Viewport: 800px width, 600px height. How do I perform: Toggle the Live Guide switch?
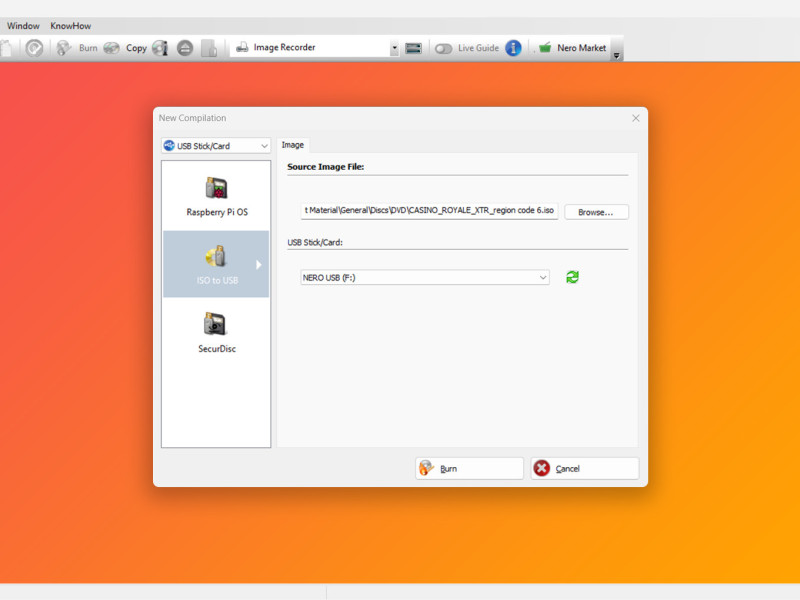443,48
